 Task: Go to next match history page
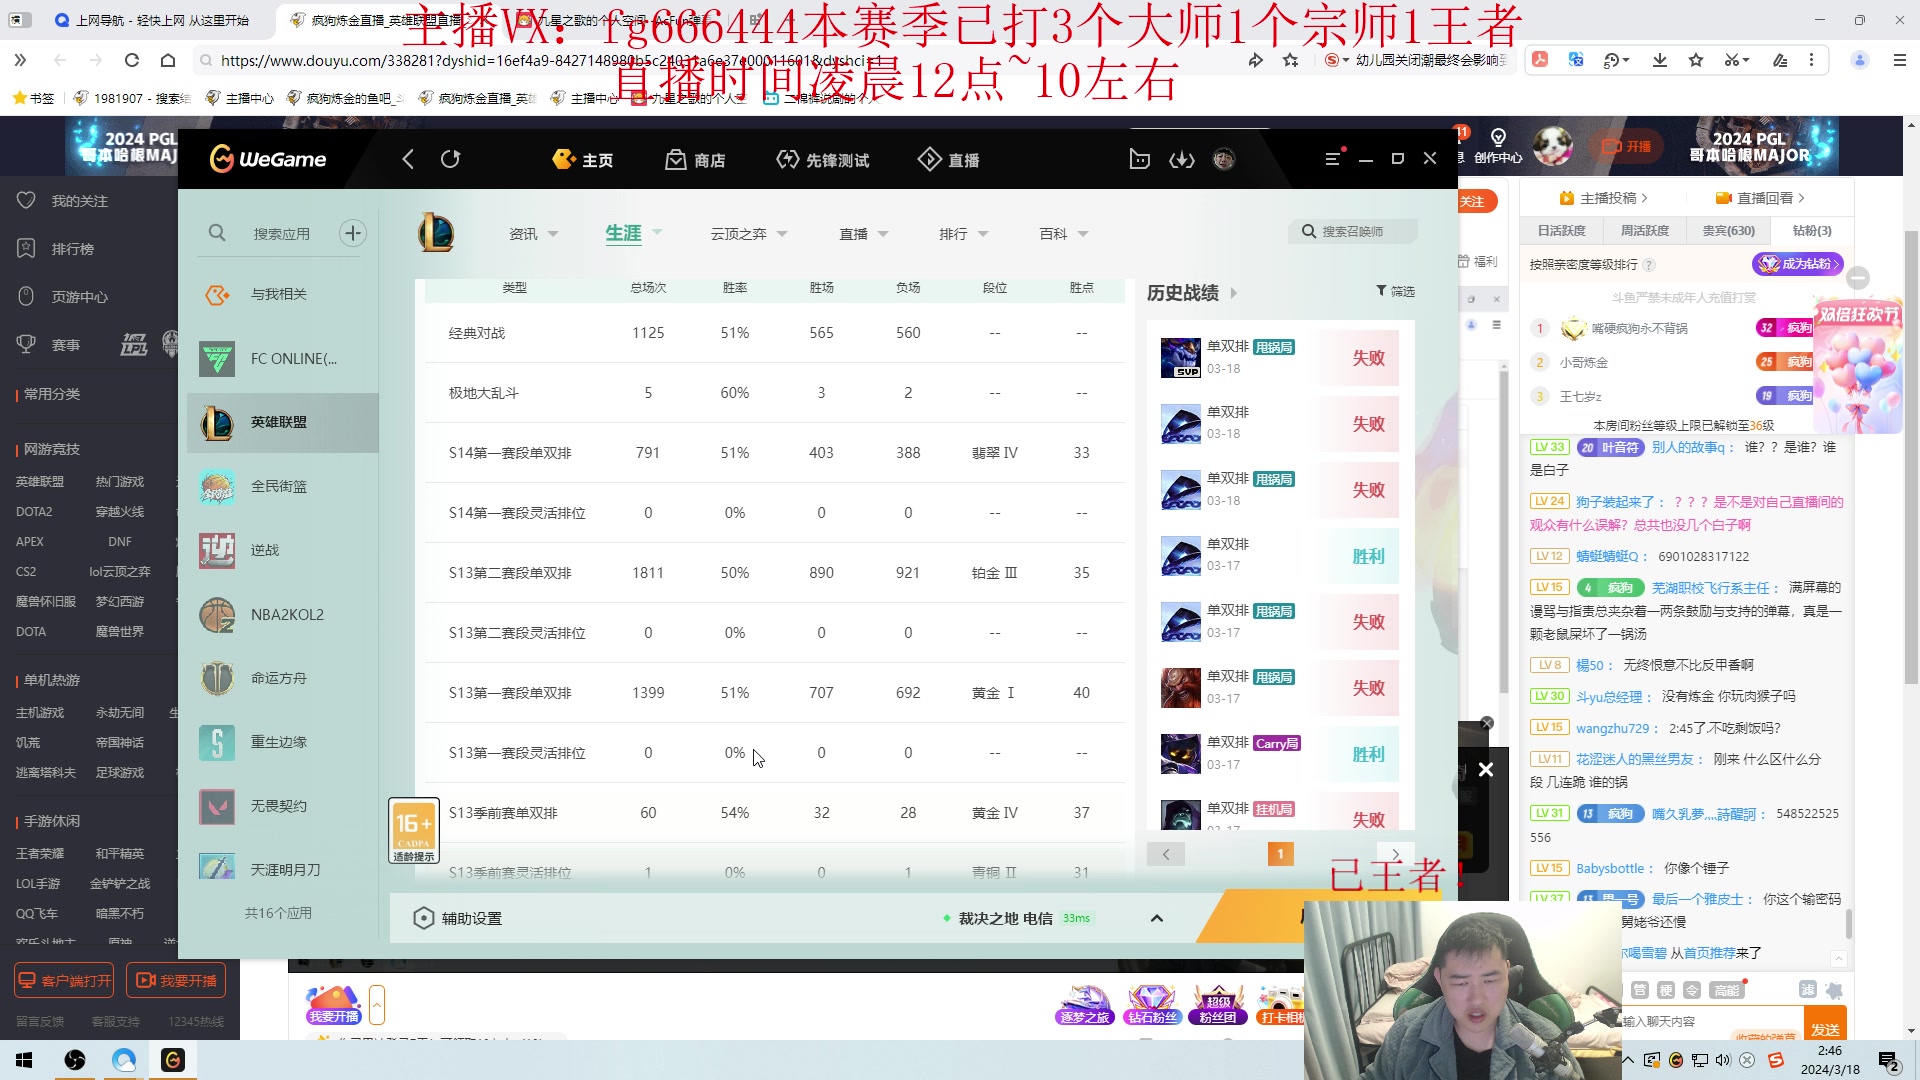point(1395,854)
